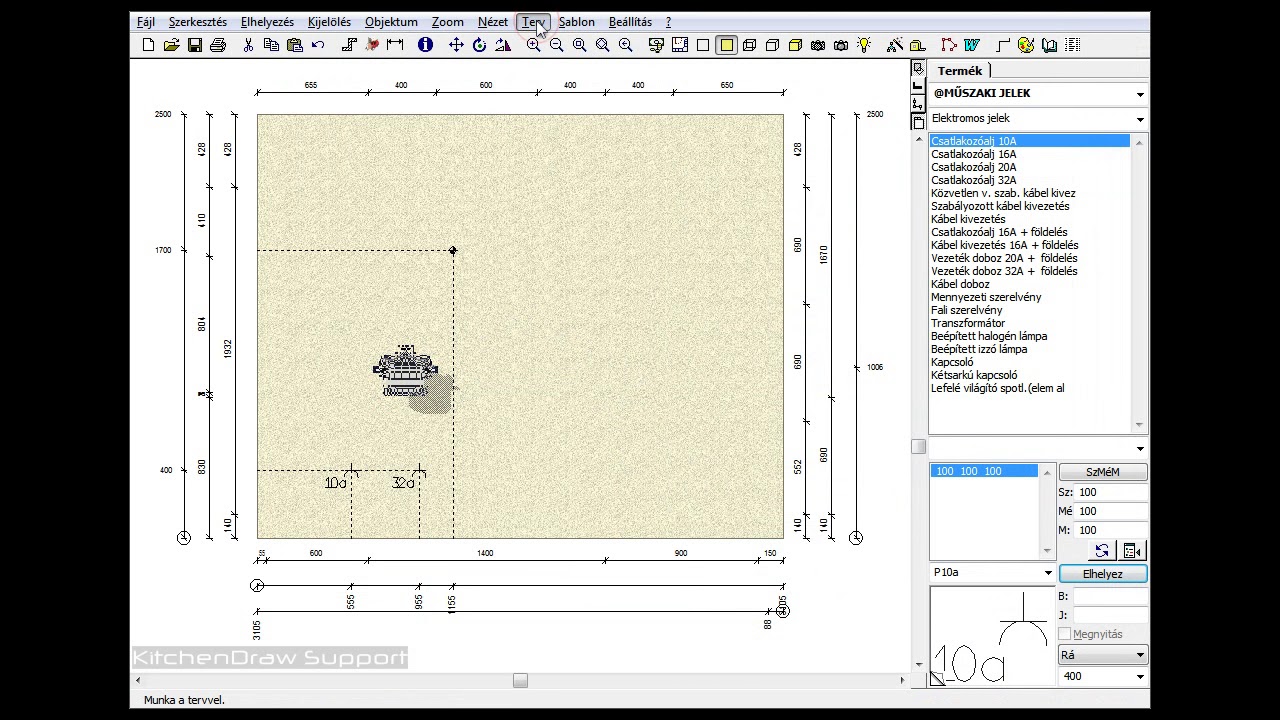Image resolution: width=1280 pixels, height=720 pixels.
Task: Undo the last action via toolbar
Action: (318, 45)
